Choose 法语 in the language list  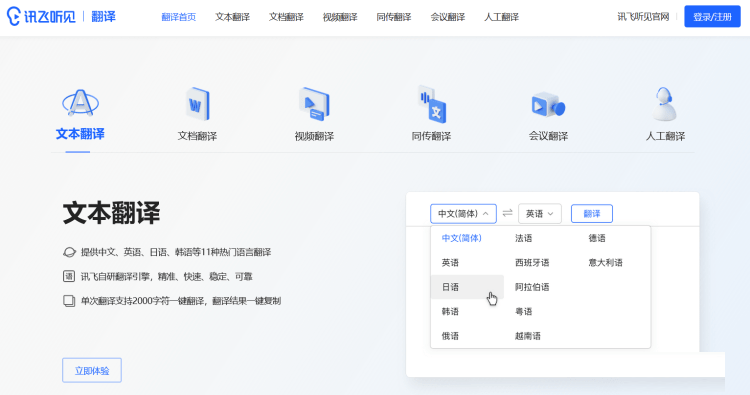click(523, 238)
